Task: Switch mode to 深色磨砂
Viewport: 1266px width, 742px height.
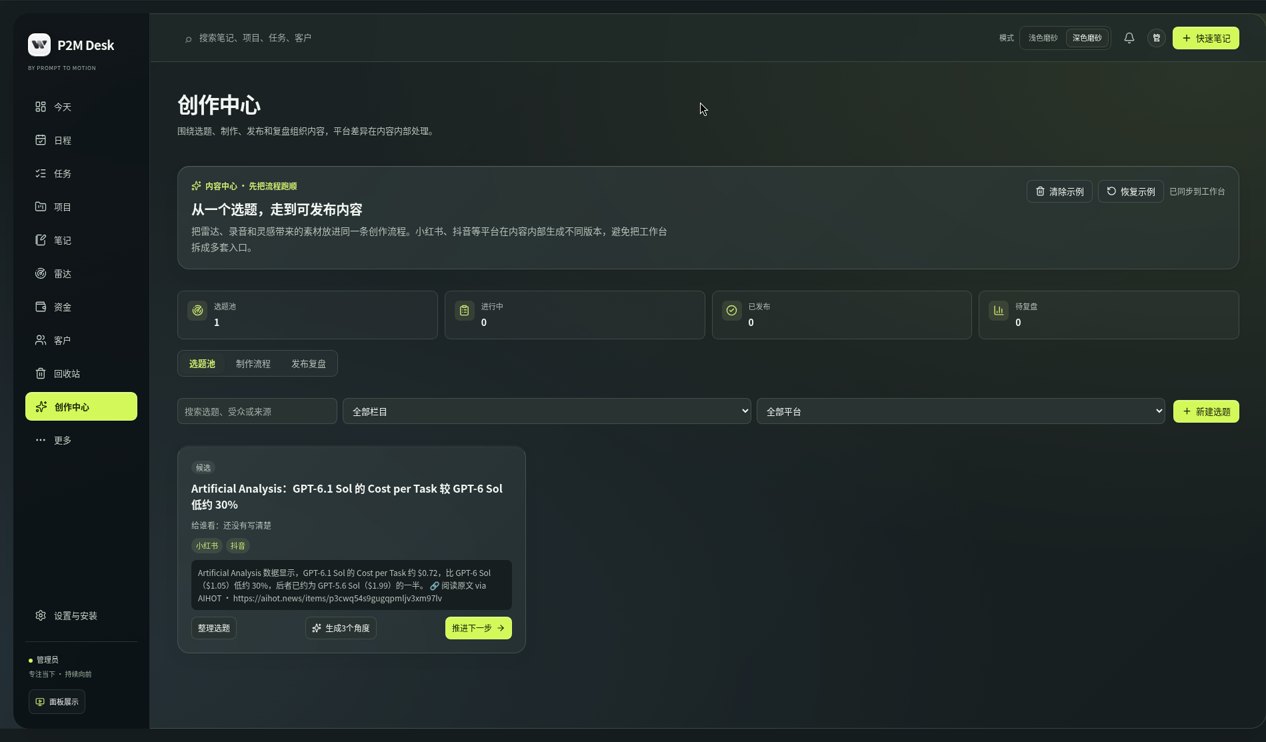Action: [x=1087, y=38]
